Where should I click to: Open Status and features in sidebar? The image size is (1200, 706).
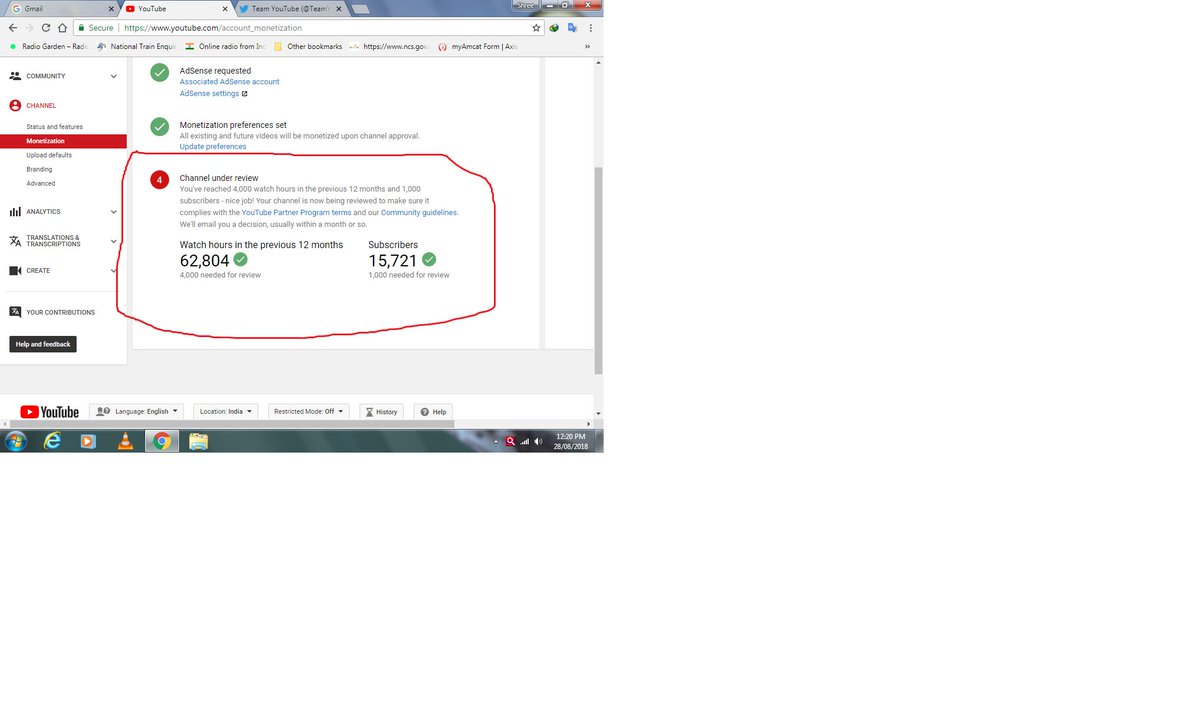(x=55, y=127)
